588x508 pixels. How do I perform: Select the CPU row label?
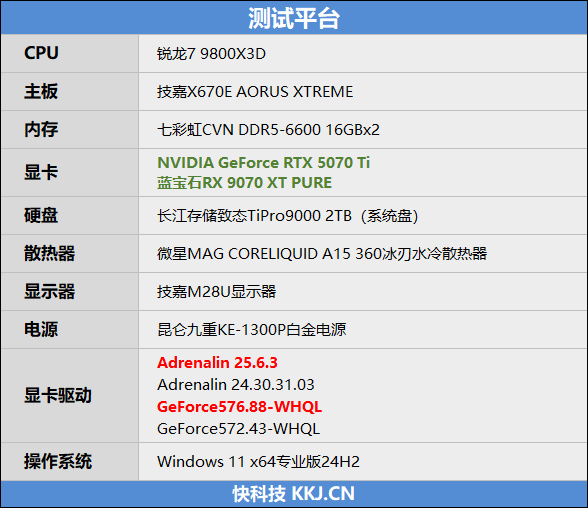(41, 53)
